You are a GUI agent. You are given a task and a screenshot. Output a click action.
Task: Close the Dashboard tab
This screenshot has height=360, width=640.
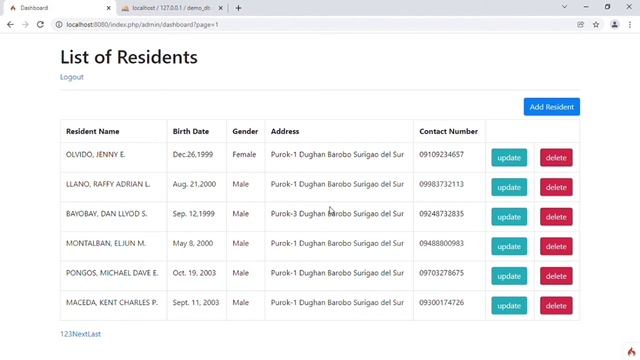[x=109, y=8]
